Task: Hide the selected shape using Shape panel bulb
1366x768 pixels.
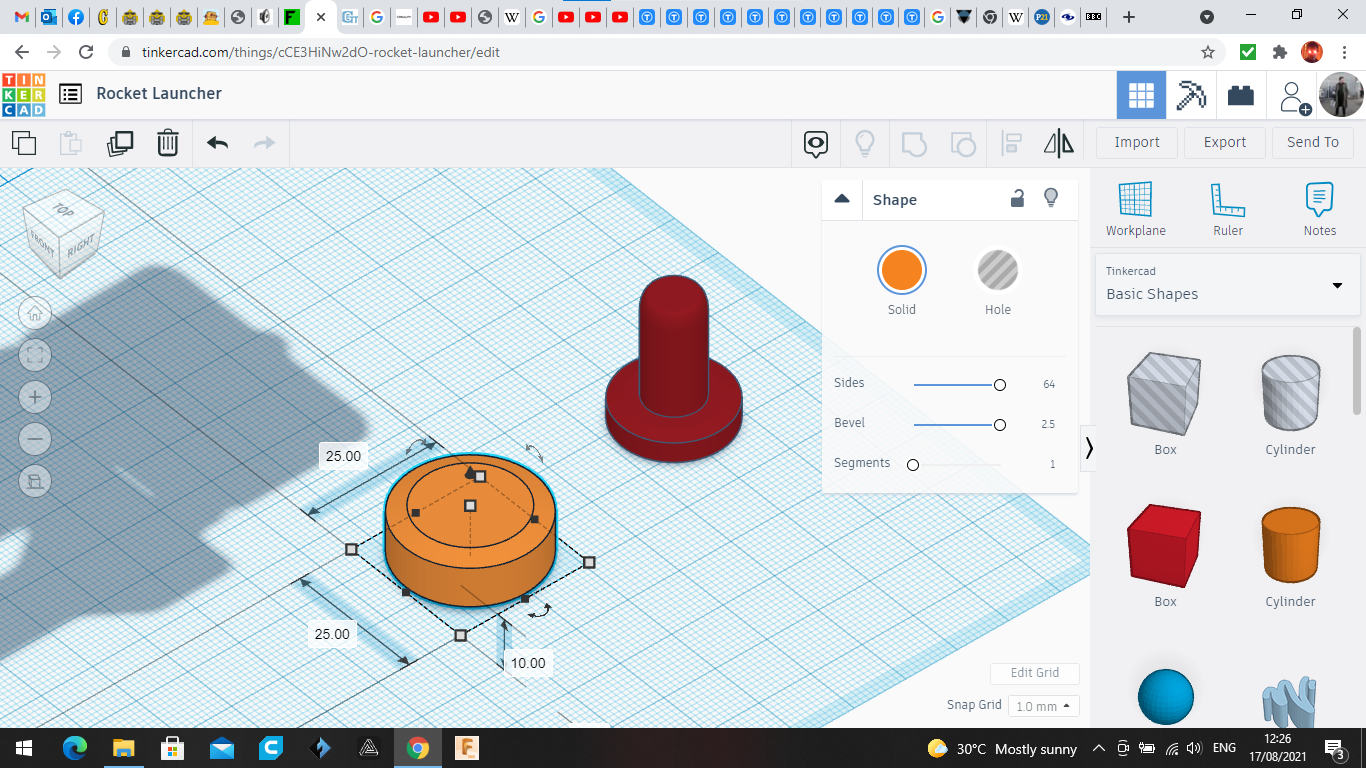Action: (x=1051, y=198)
